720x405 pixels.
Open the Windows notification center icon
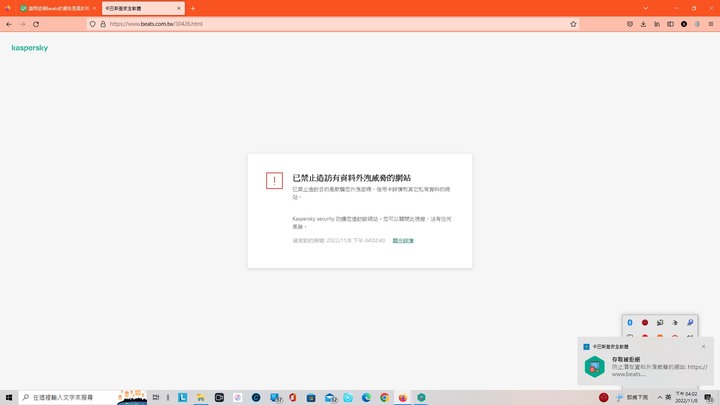pos(709,397)
